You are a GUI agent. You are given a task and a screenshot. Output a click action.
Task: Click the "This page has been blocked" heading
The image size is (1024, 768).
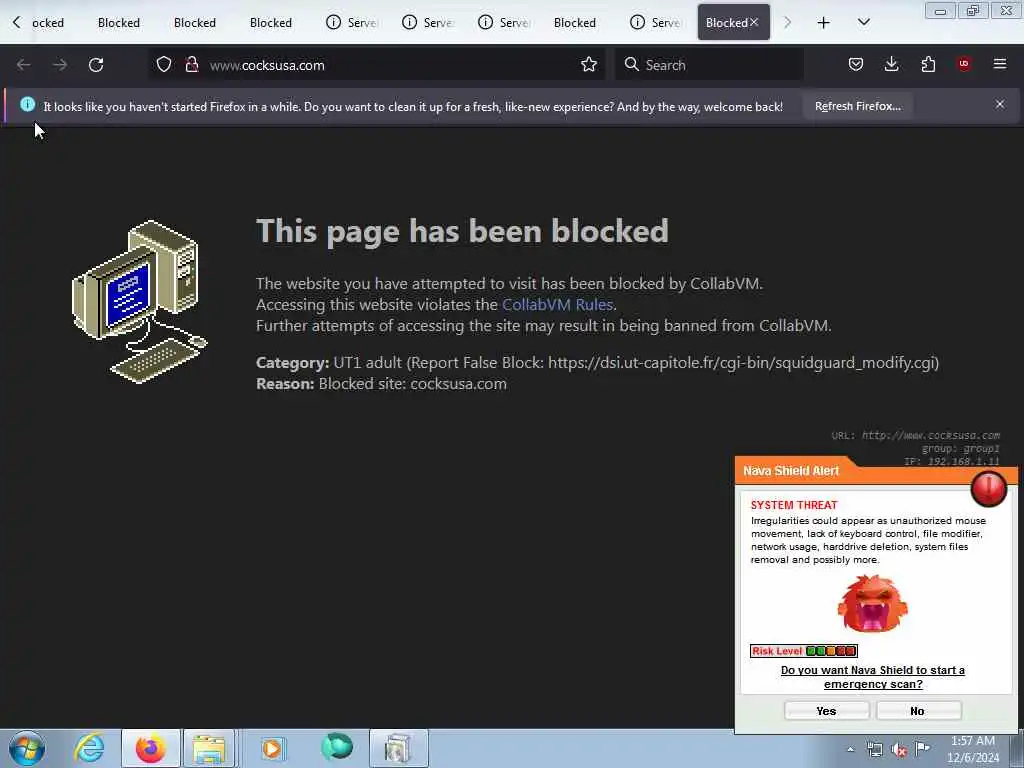click(462, 231)
